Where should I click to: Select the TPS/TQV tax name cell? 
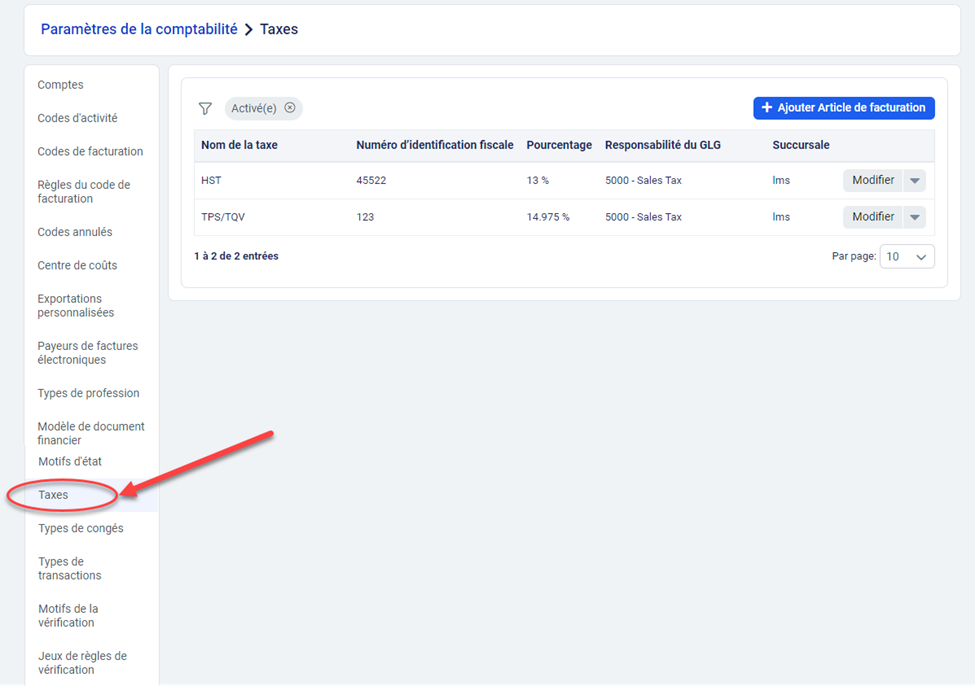click(x=223, y=217)
